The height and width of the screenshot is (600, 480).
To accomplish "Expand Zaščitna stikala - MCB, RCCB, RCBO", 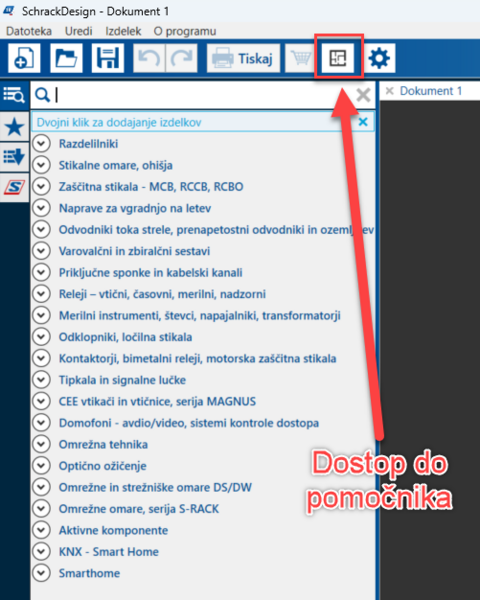I will tap(41, 186).
